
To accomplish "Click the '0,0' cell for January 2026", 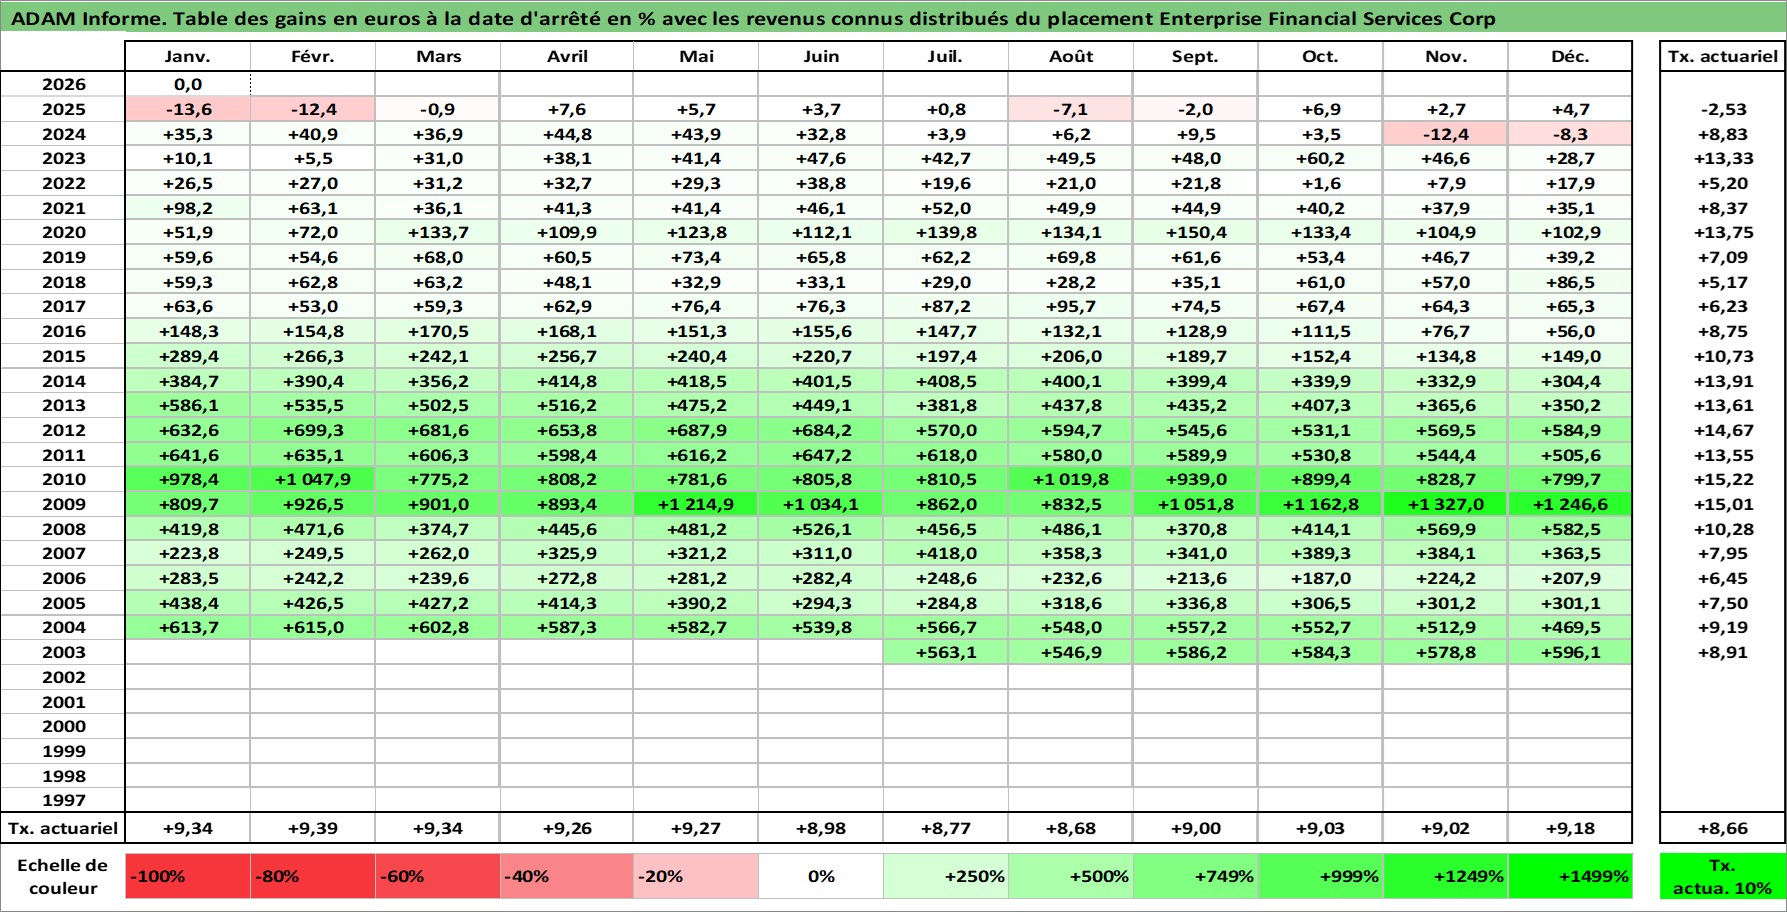I will point(188,85).
